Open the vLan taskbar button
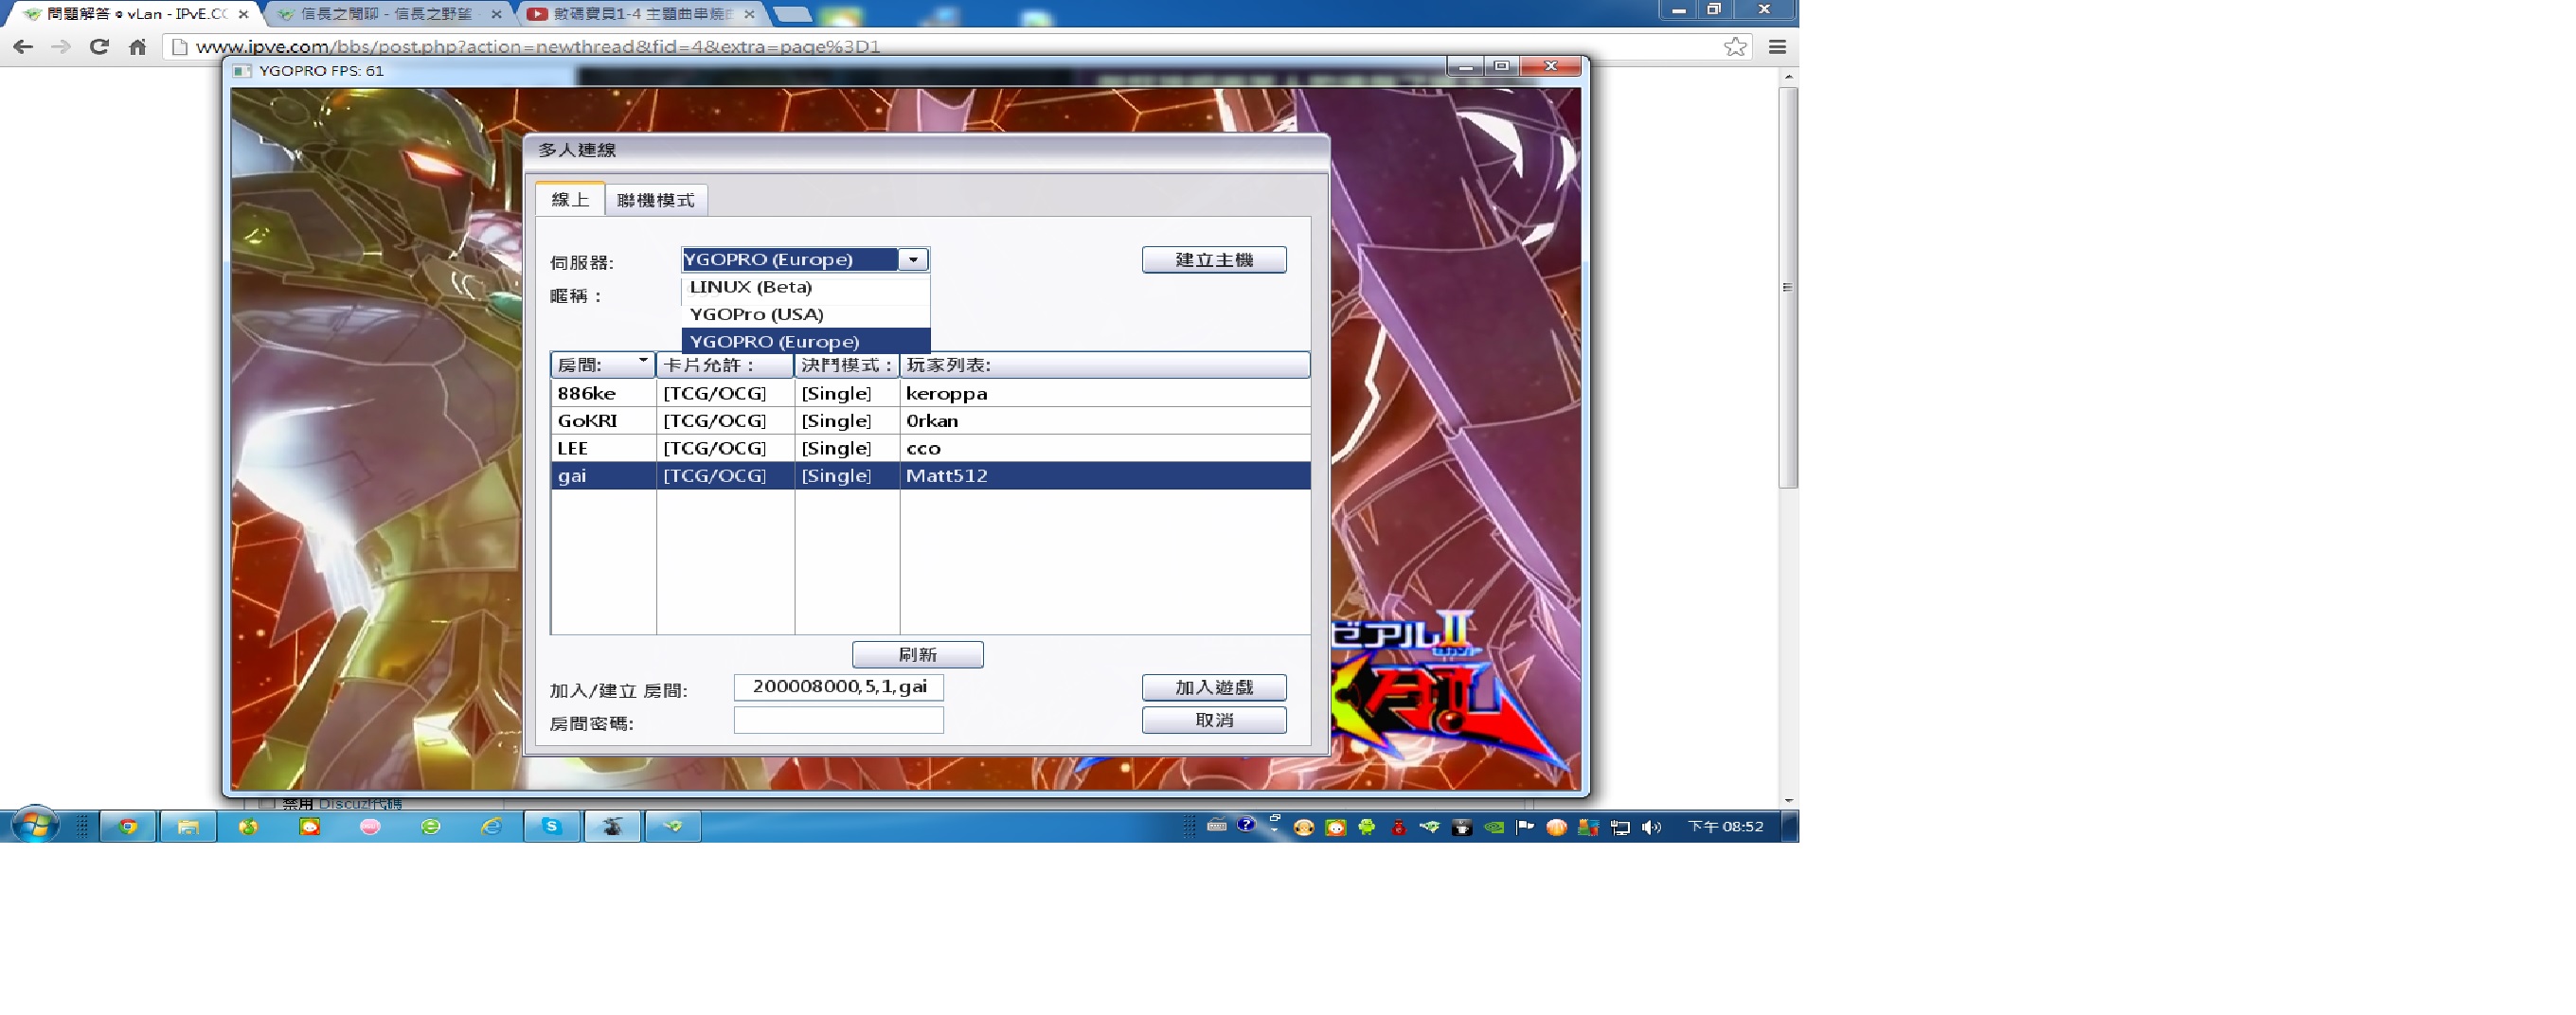The image size is (2576, 1015). point(673,827)
